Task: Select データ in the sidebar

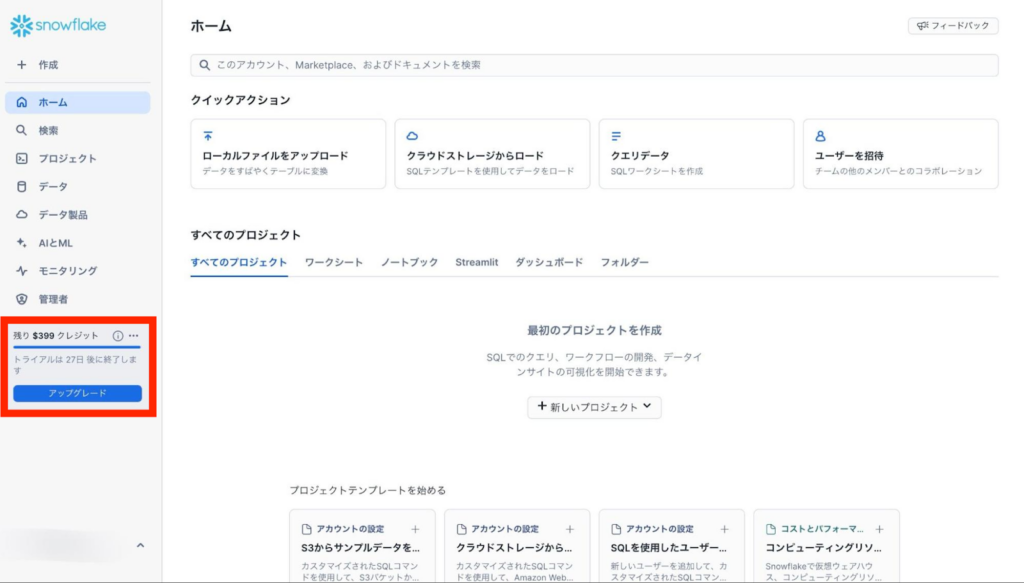Action: click(53, 187)
